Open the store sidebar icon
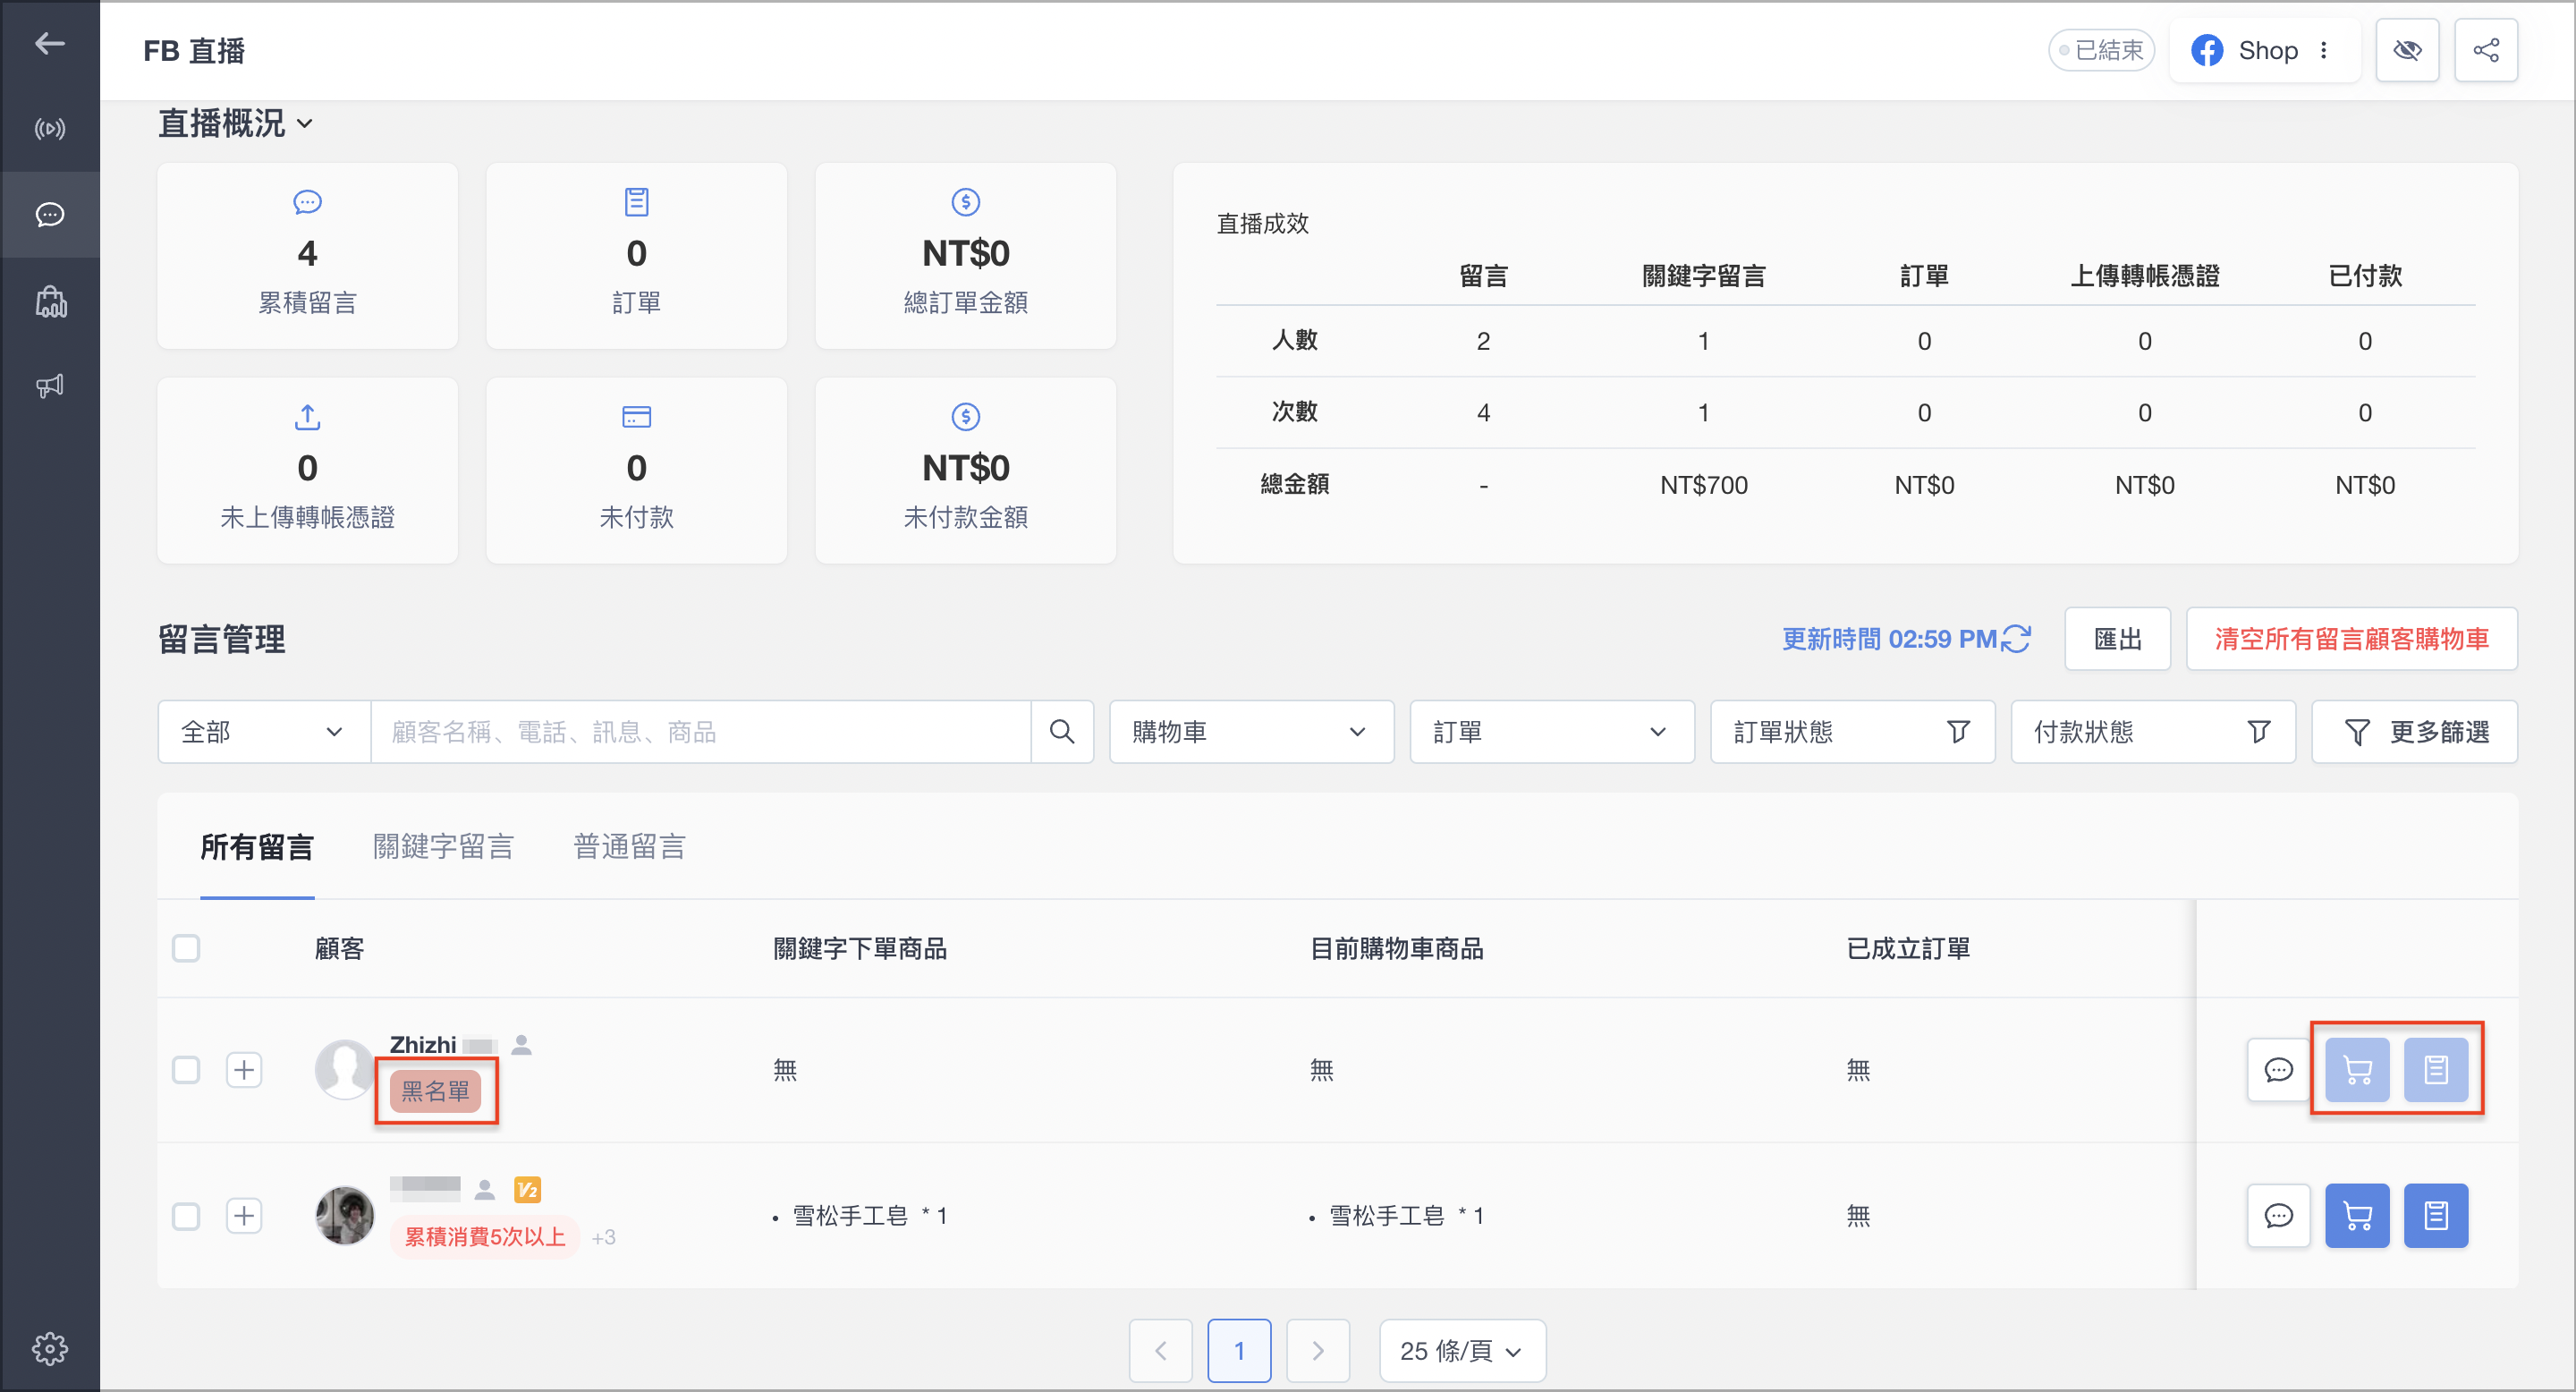 [49, 301]
